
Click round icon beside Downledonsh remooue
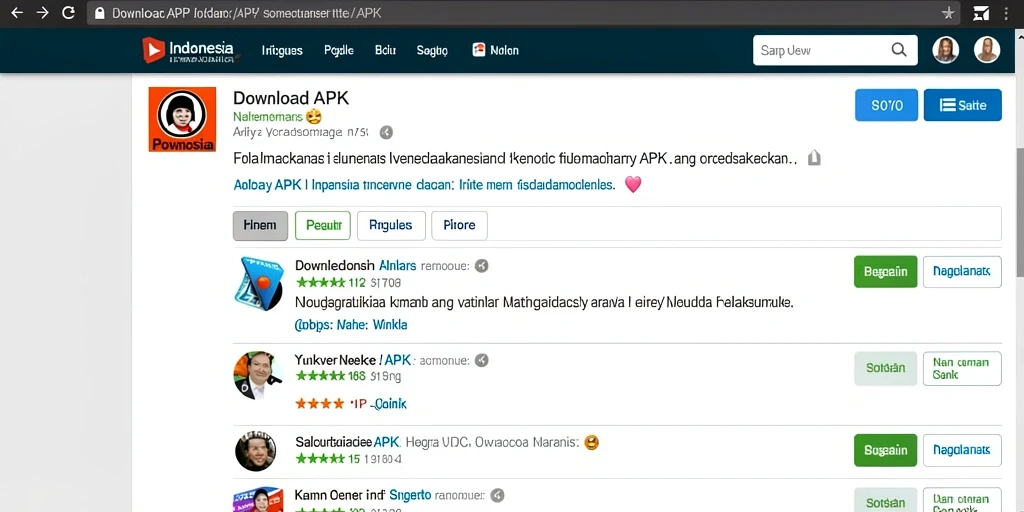pos(482,266)
